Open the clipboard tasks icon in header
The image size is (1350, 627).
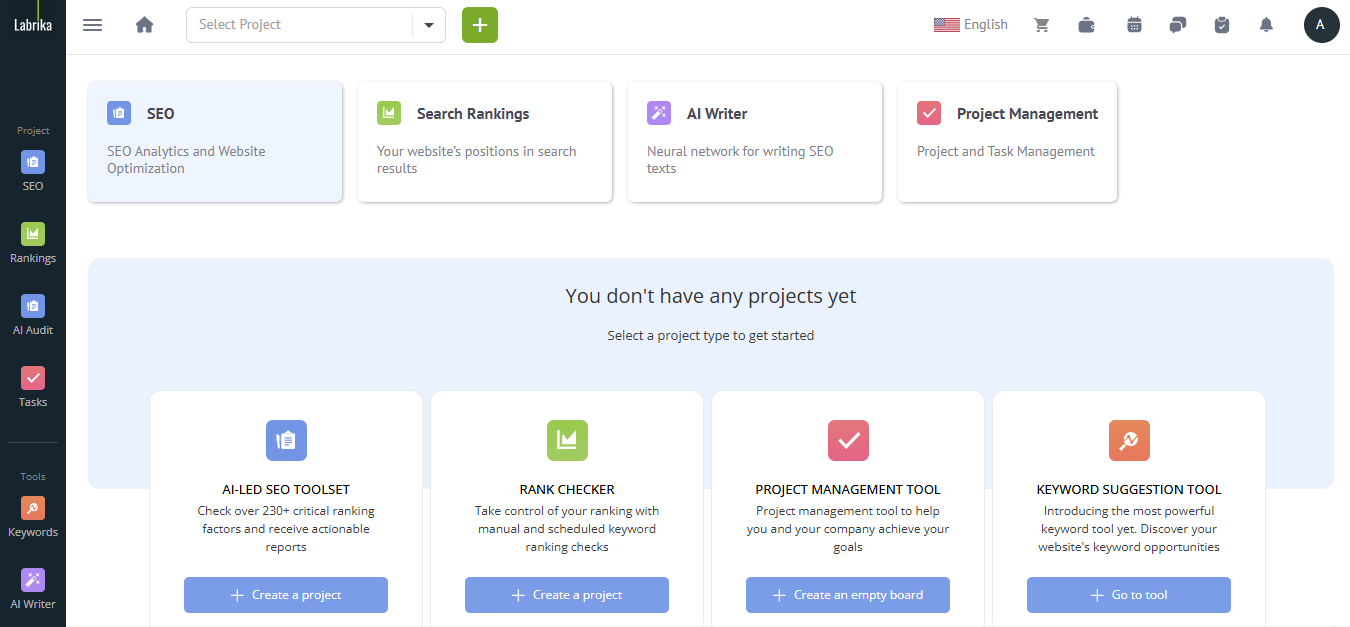(1222, 25)
